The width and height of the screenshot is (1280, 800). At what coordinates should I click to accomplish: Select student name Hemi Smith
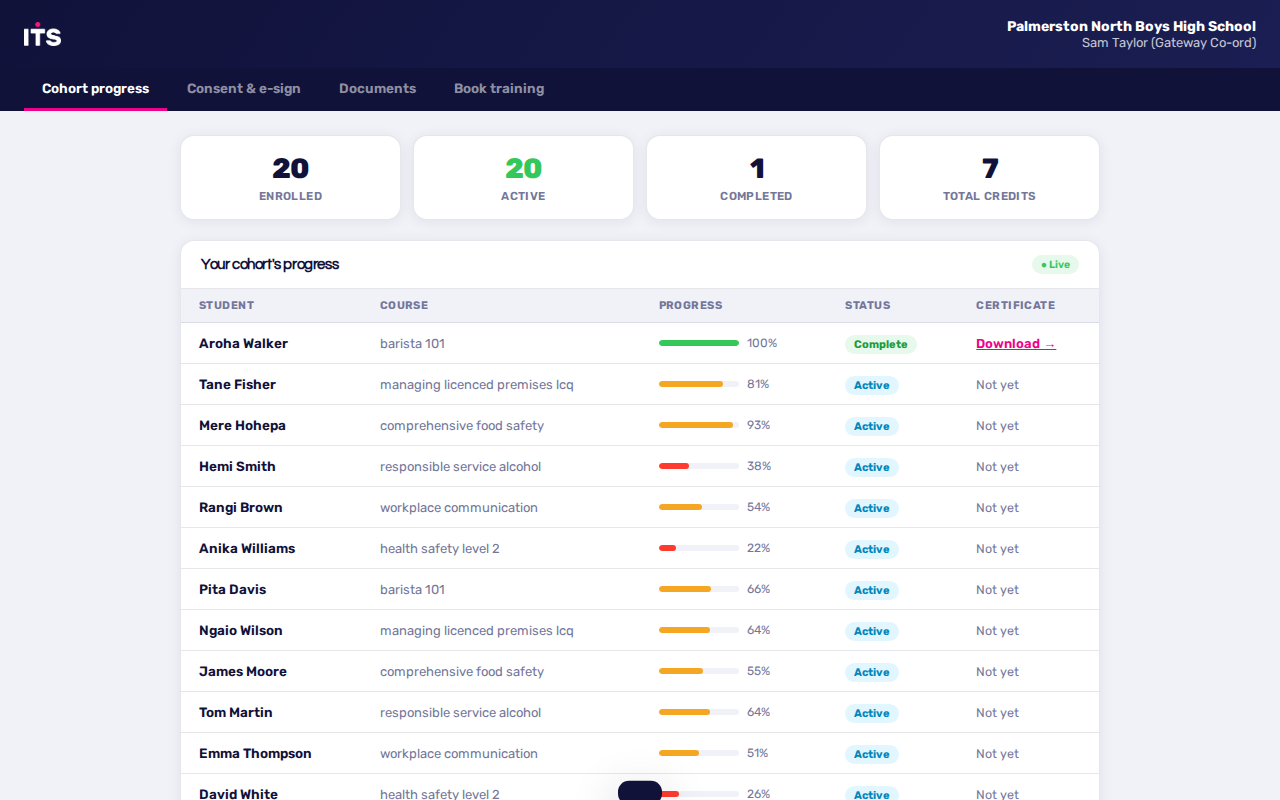[237, 467]
